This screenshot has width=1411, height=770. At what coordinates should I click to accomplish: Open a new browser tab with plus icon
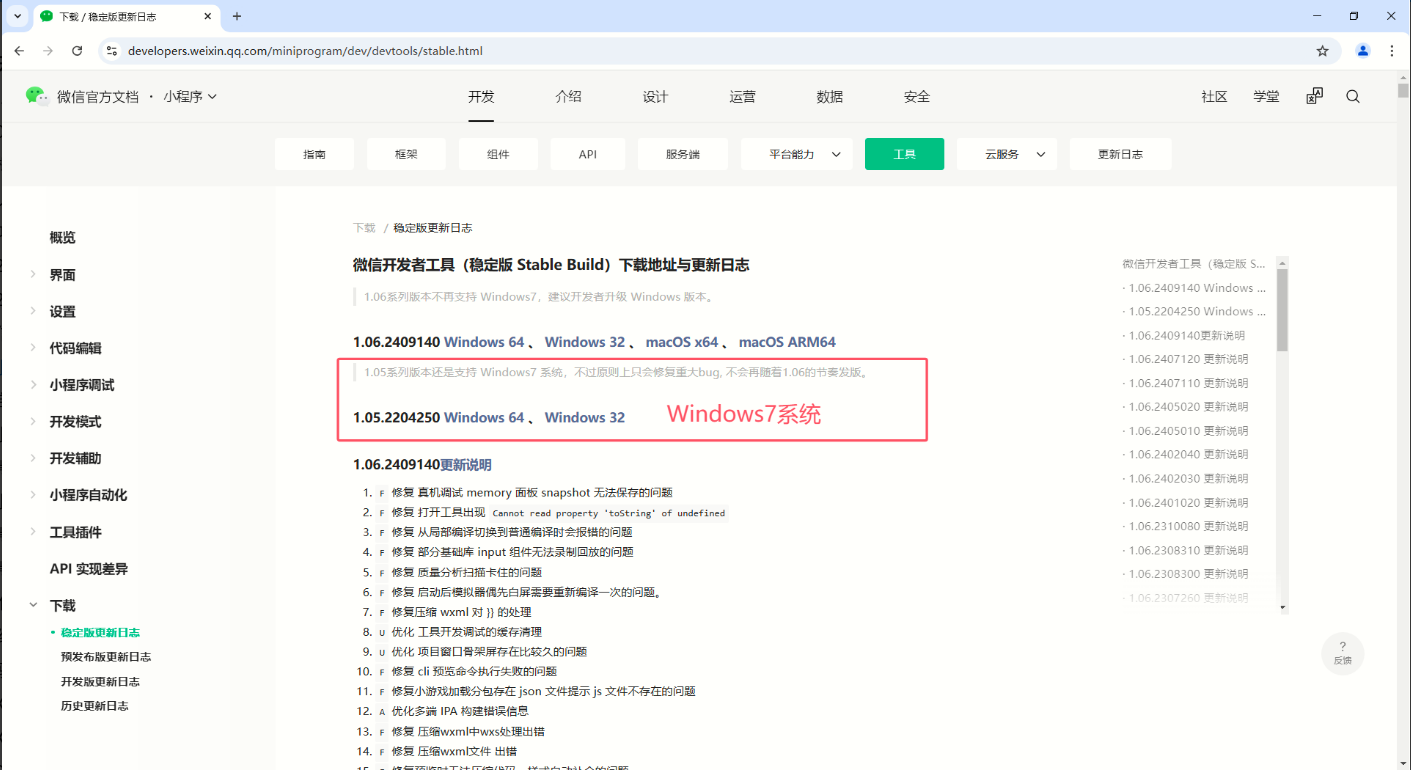(237, 16)
